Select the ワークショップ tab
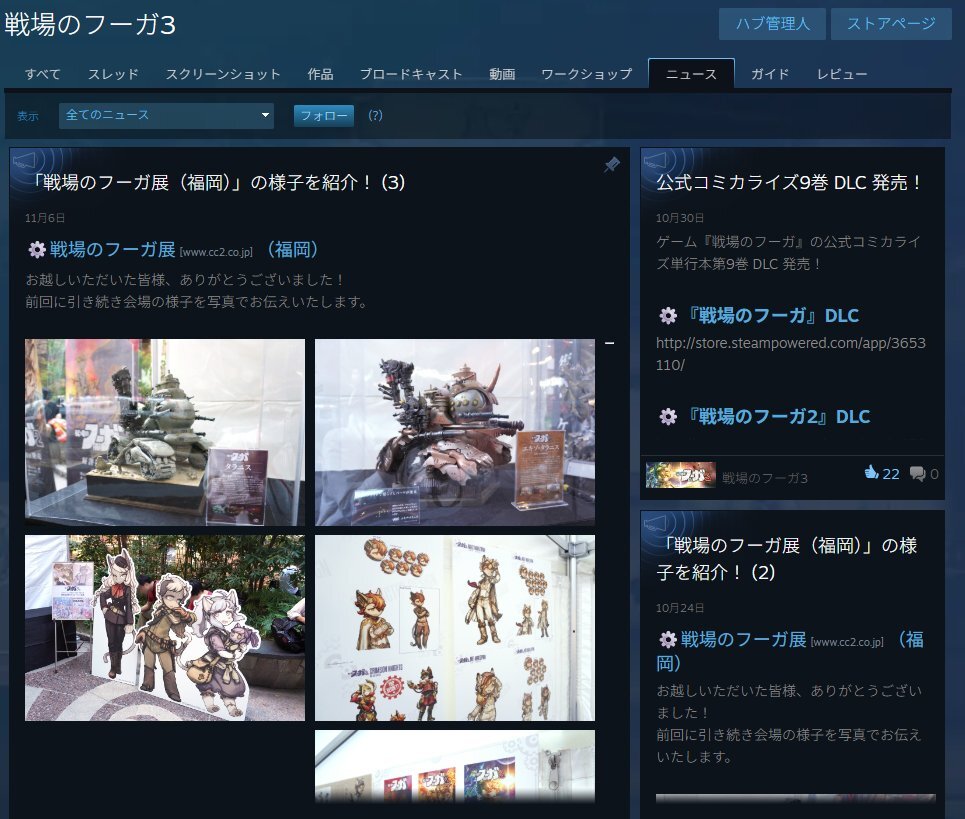Screen dimensions: 965x819 click(x=586, y=74)
